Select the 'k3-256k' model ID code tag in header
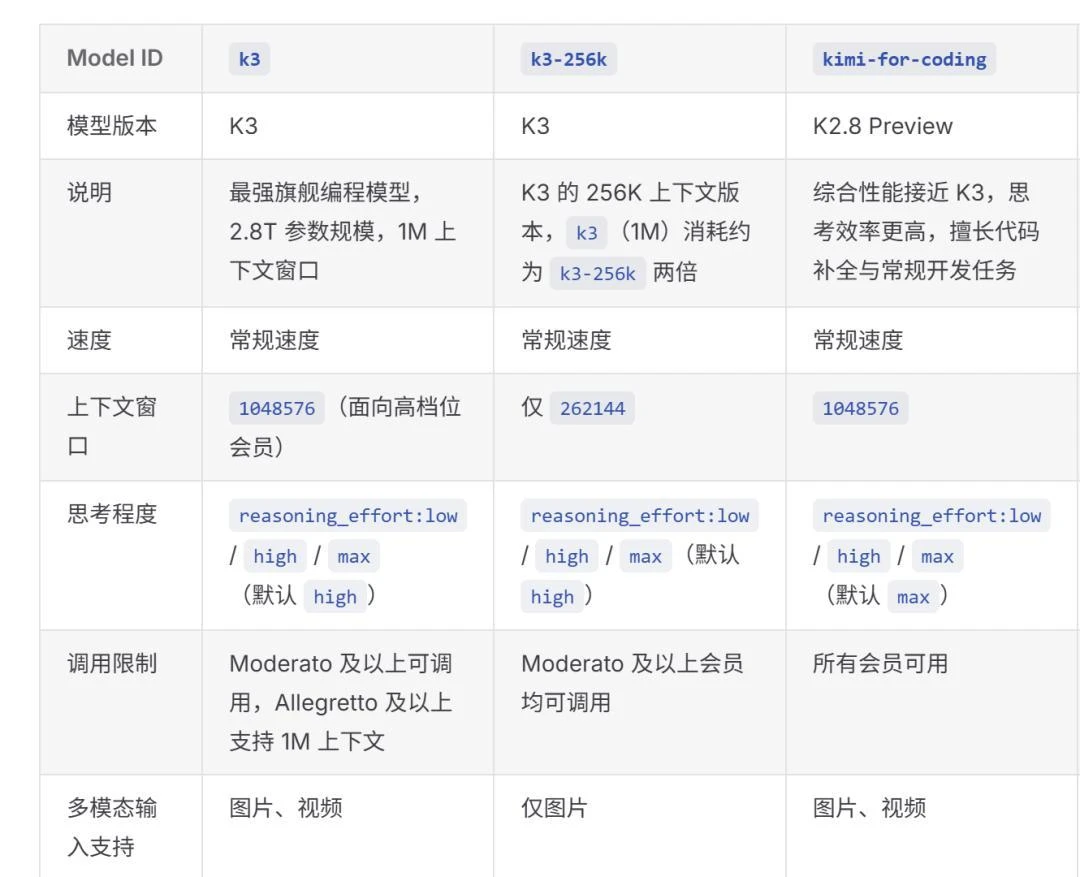 point(568,59)
